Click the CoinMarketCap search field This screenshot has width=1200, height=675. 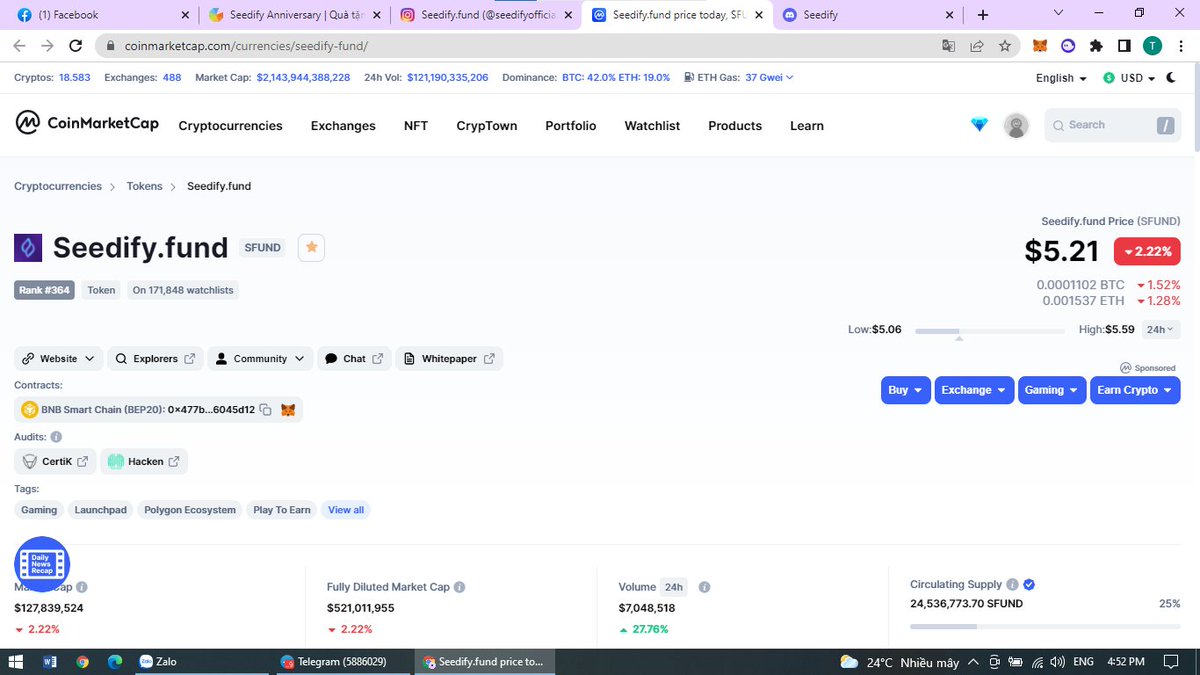[1112, 125]
